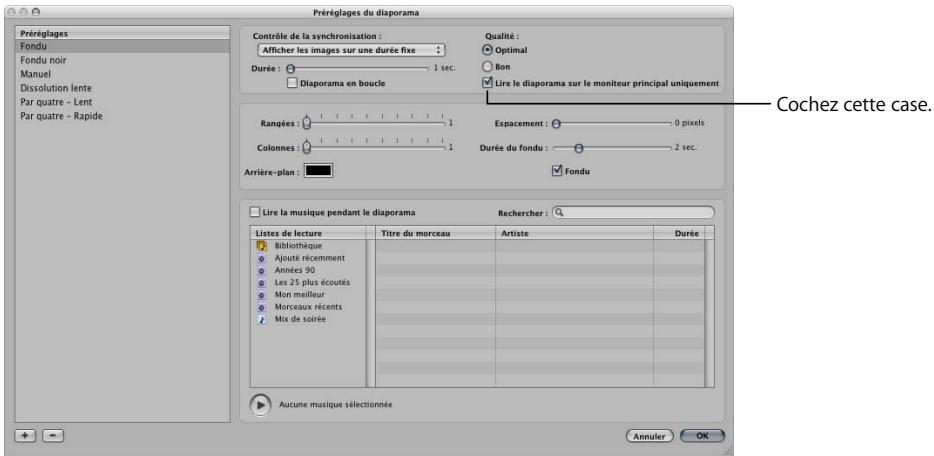This screenshot has width=934, height=456.
Task: Select the Dissolution lente preset
Action: [122, 88]
